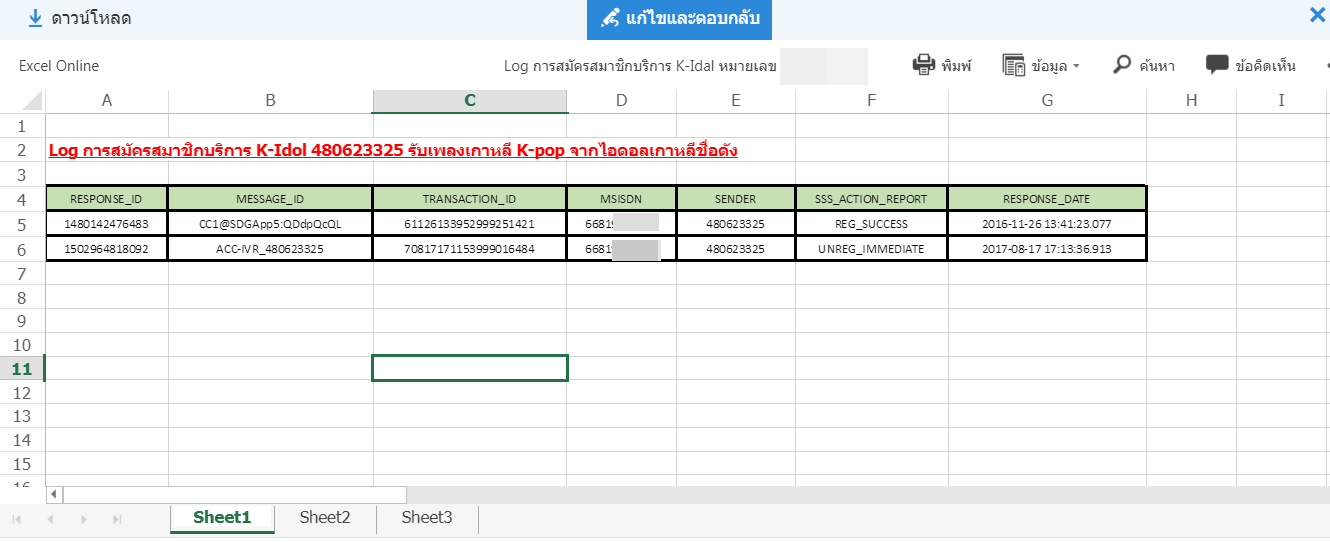Click the แก้ไขและตอบกลับ edit and reply button
Screen dimensions: 1330x542
point(679,19)
